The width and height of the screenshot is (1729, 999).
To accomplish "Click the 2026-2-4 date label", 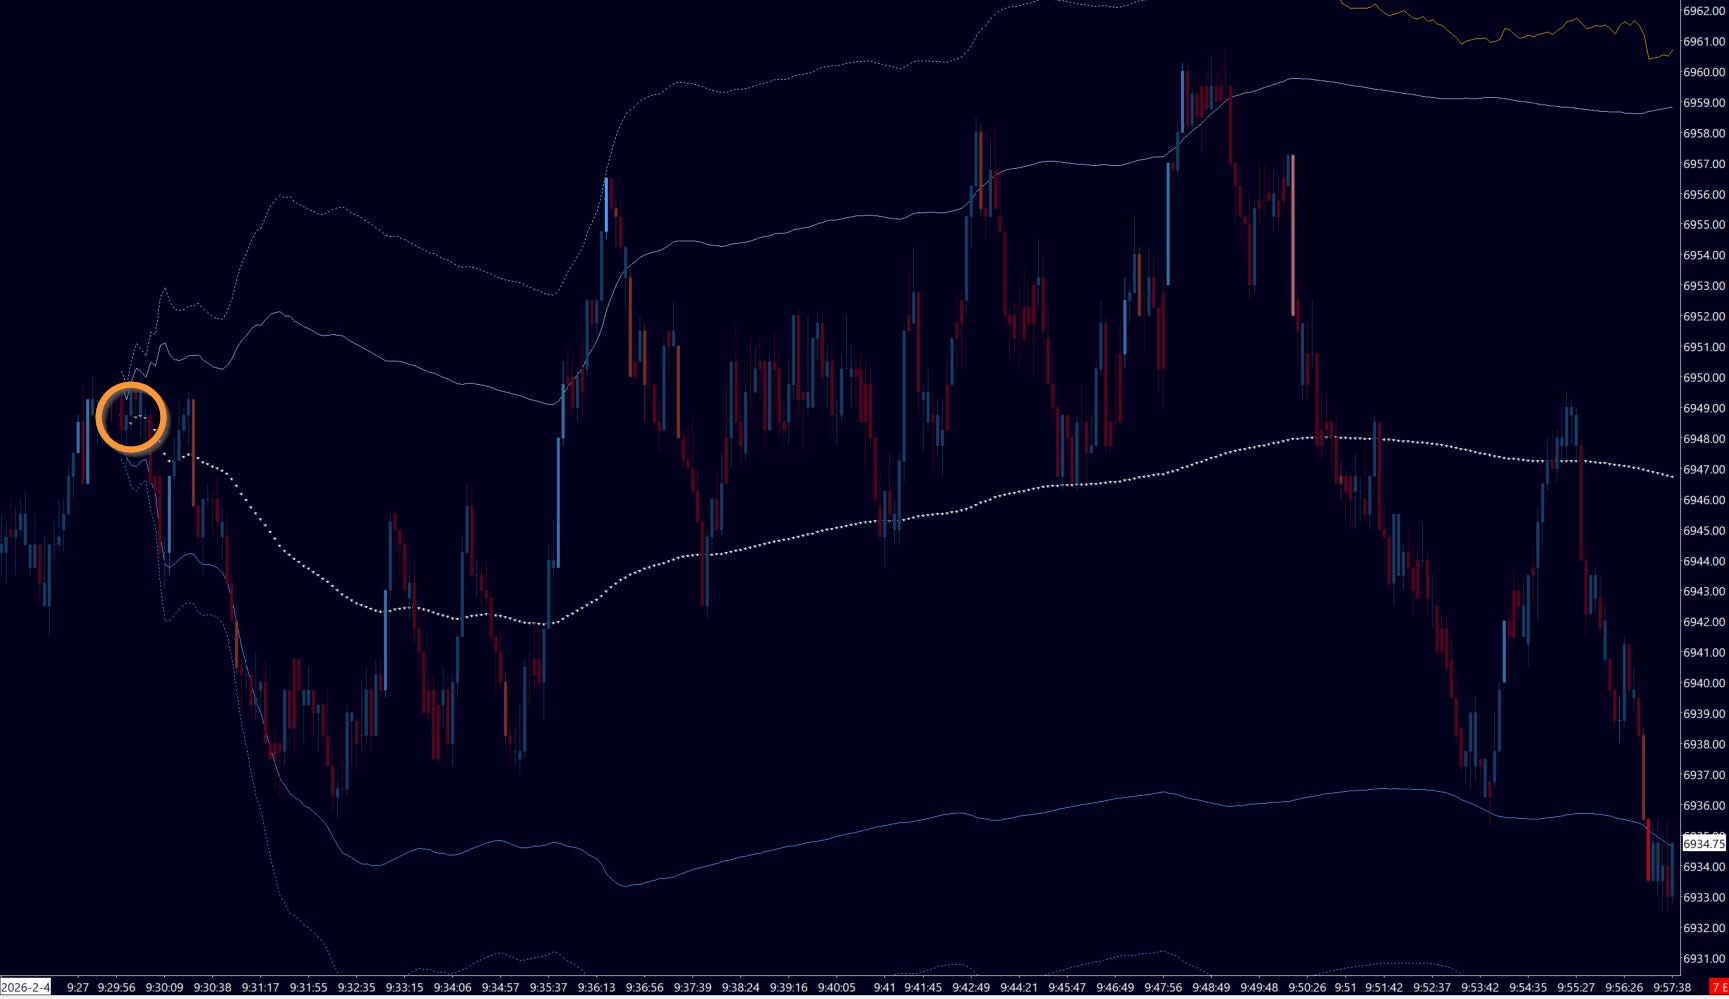I will coord(25,987).
